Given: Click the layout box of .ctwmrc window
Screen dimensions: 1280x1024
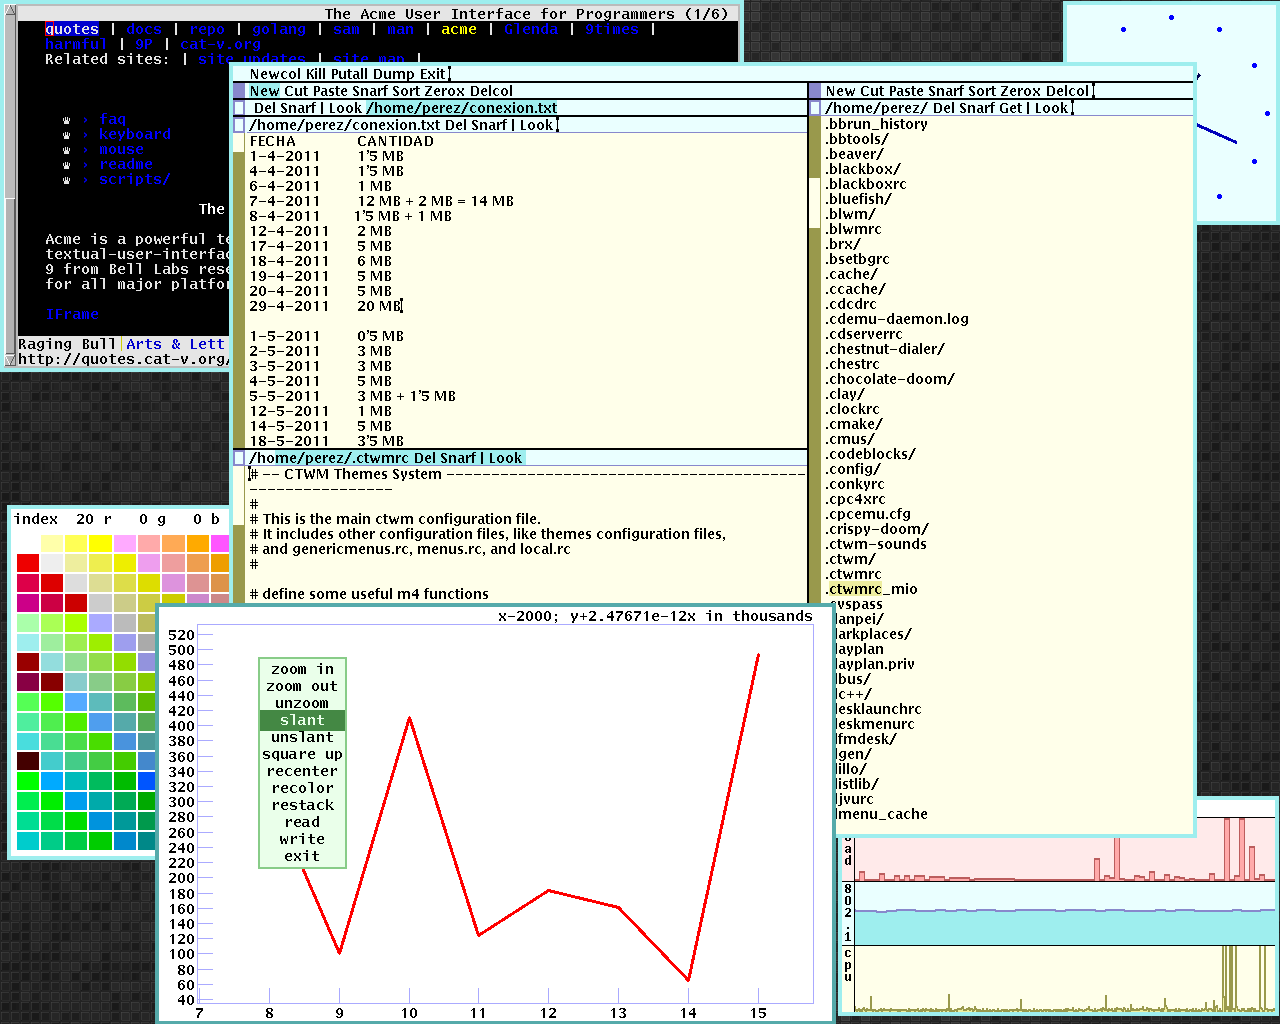Looking at the screenshot, I should tap(239, 458).
